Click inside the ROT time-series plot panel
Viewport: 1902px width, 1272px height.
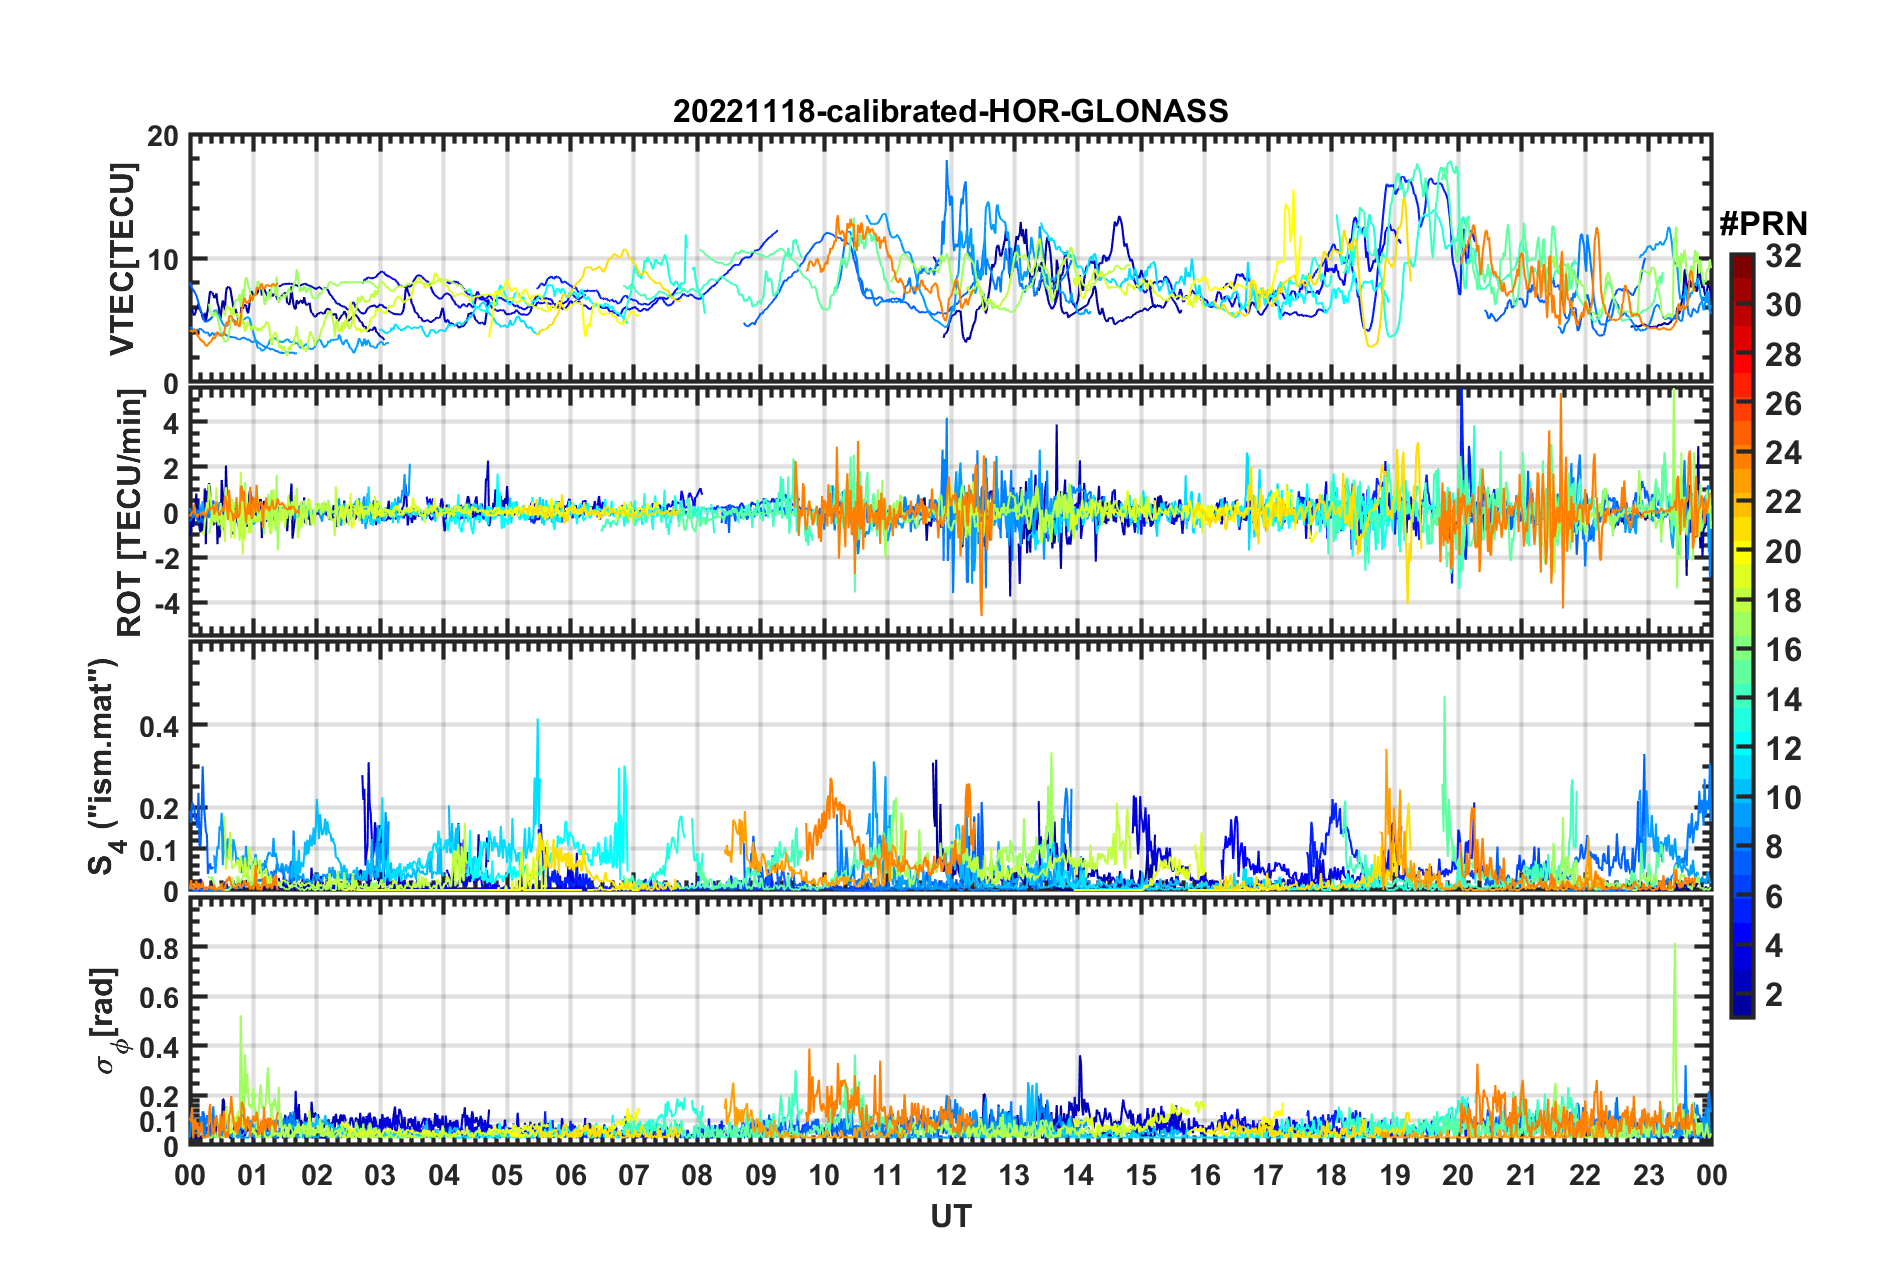click(x=951, y=512)
